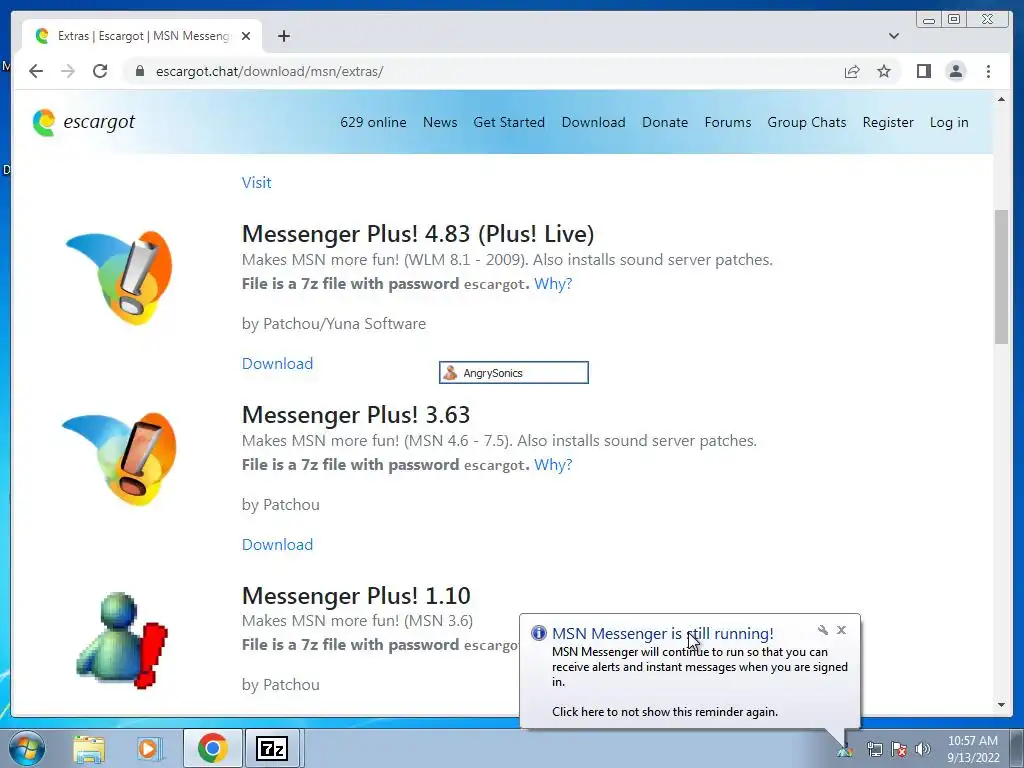
Task: Follow the Visit link
Action: 256,182
